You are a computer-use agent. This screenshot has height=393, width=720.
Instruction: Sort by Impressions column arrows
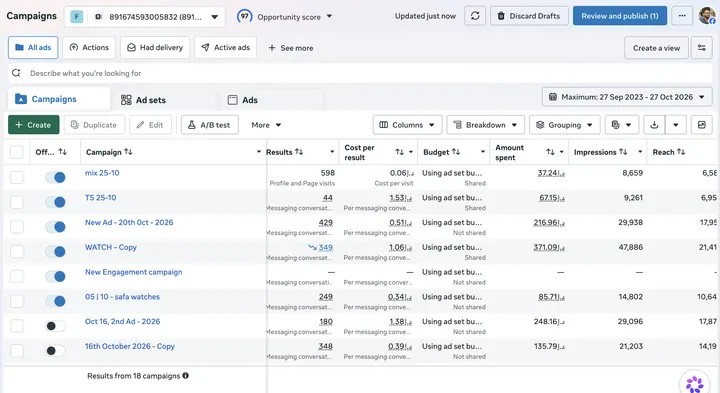click(x=623, y=152)
